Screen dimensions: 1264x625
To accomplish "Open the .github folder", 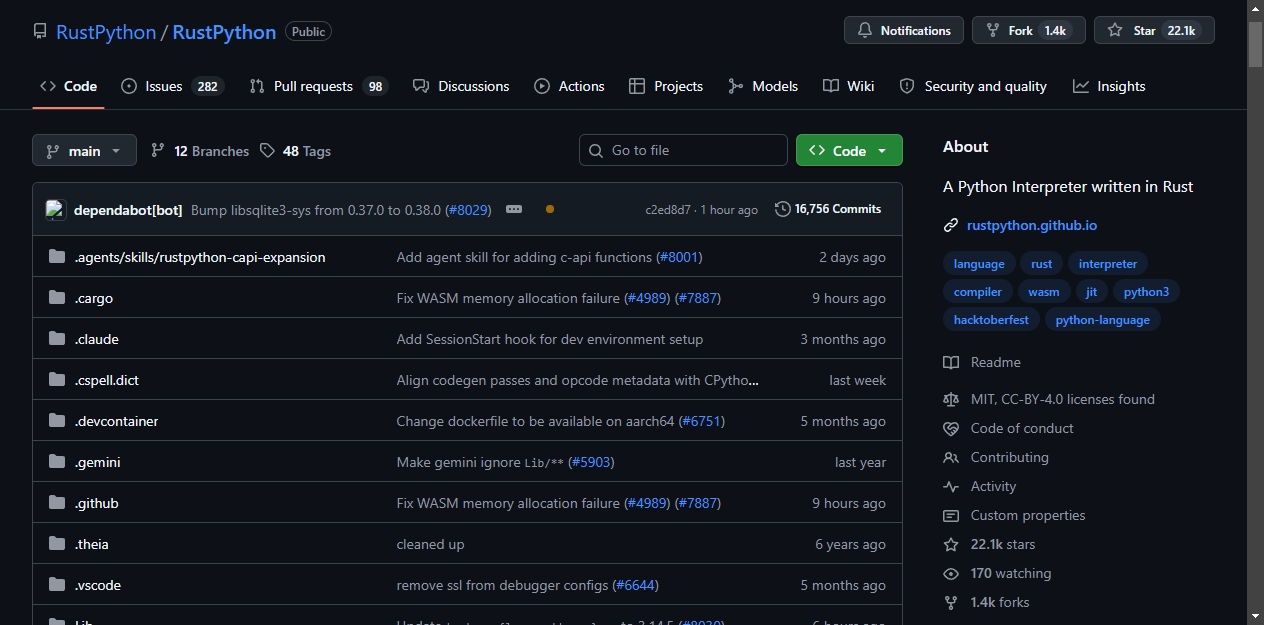I will point(96,503).
